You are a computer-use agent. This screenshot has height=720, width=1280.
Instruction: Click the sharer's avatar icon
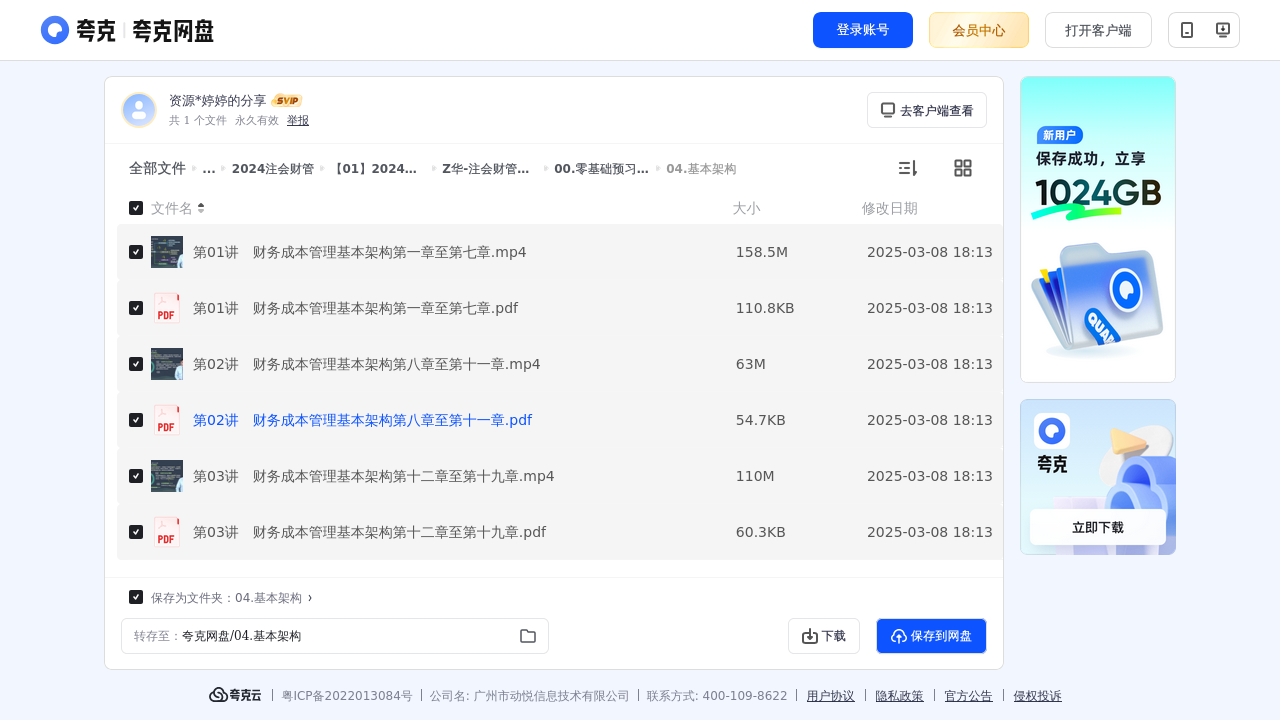(139, 110)
